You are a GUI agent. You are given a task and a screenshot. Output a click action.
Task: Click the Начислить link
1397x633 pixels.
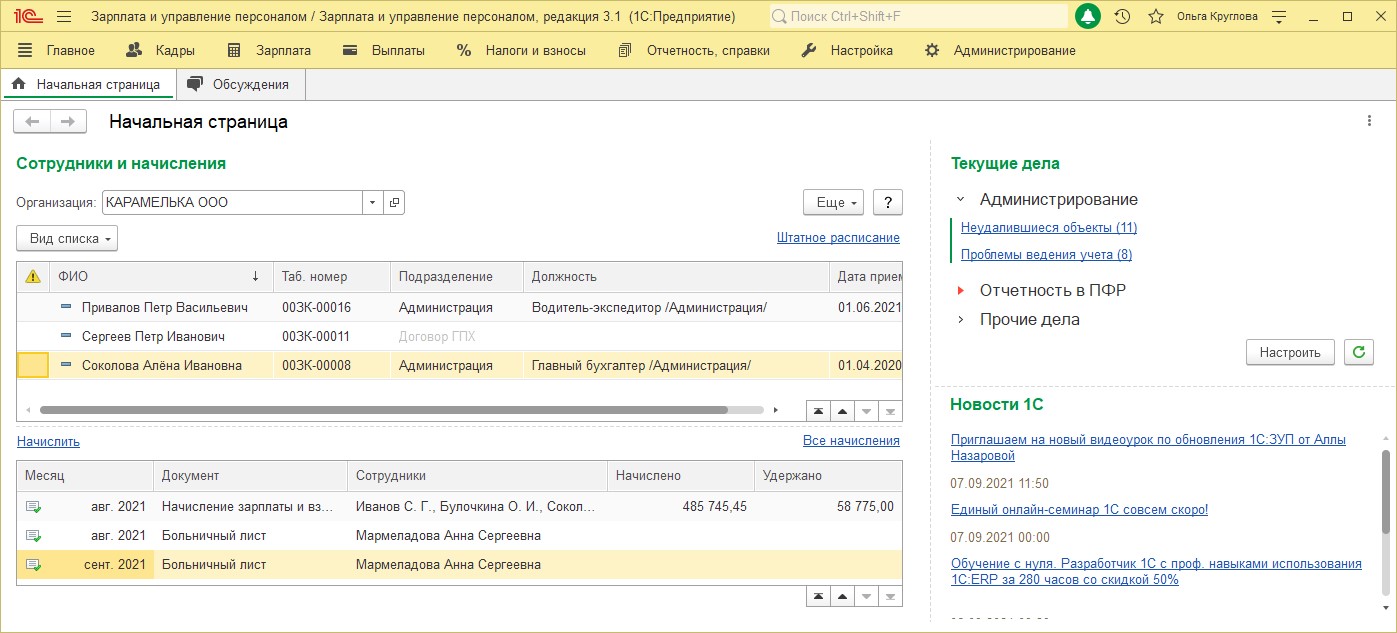48,441
